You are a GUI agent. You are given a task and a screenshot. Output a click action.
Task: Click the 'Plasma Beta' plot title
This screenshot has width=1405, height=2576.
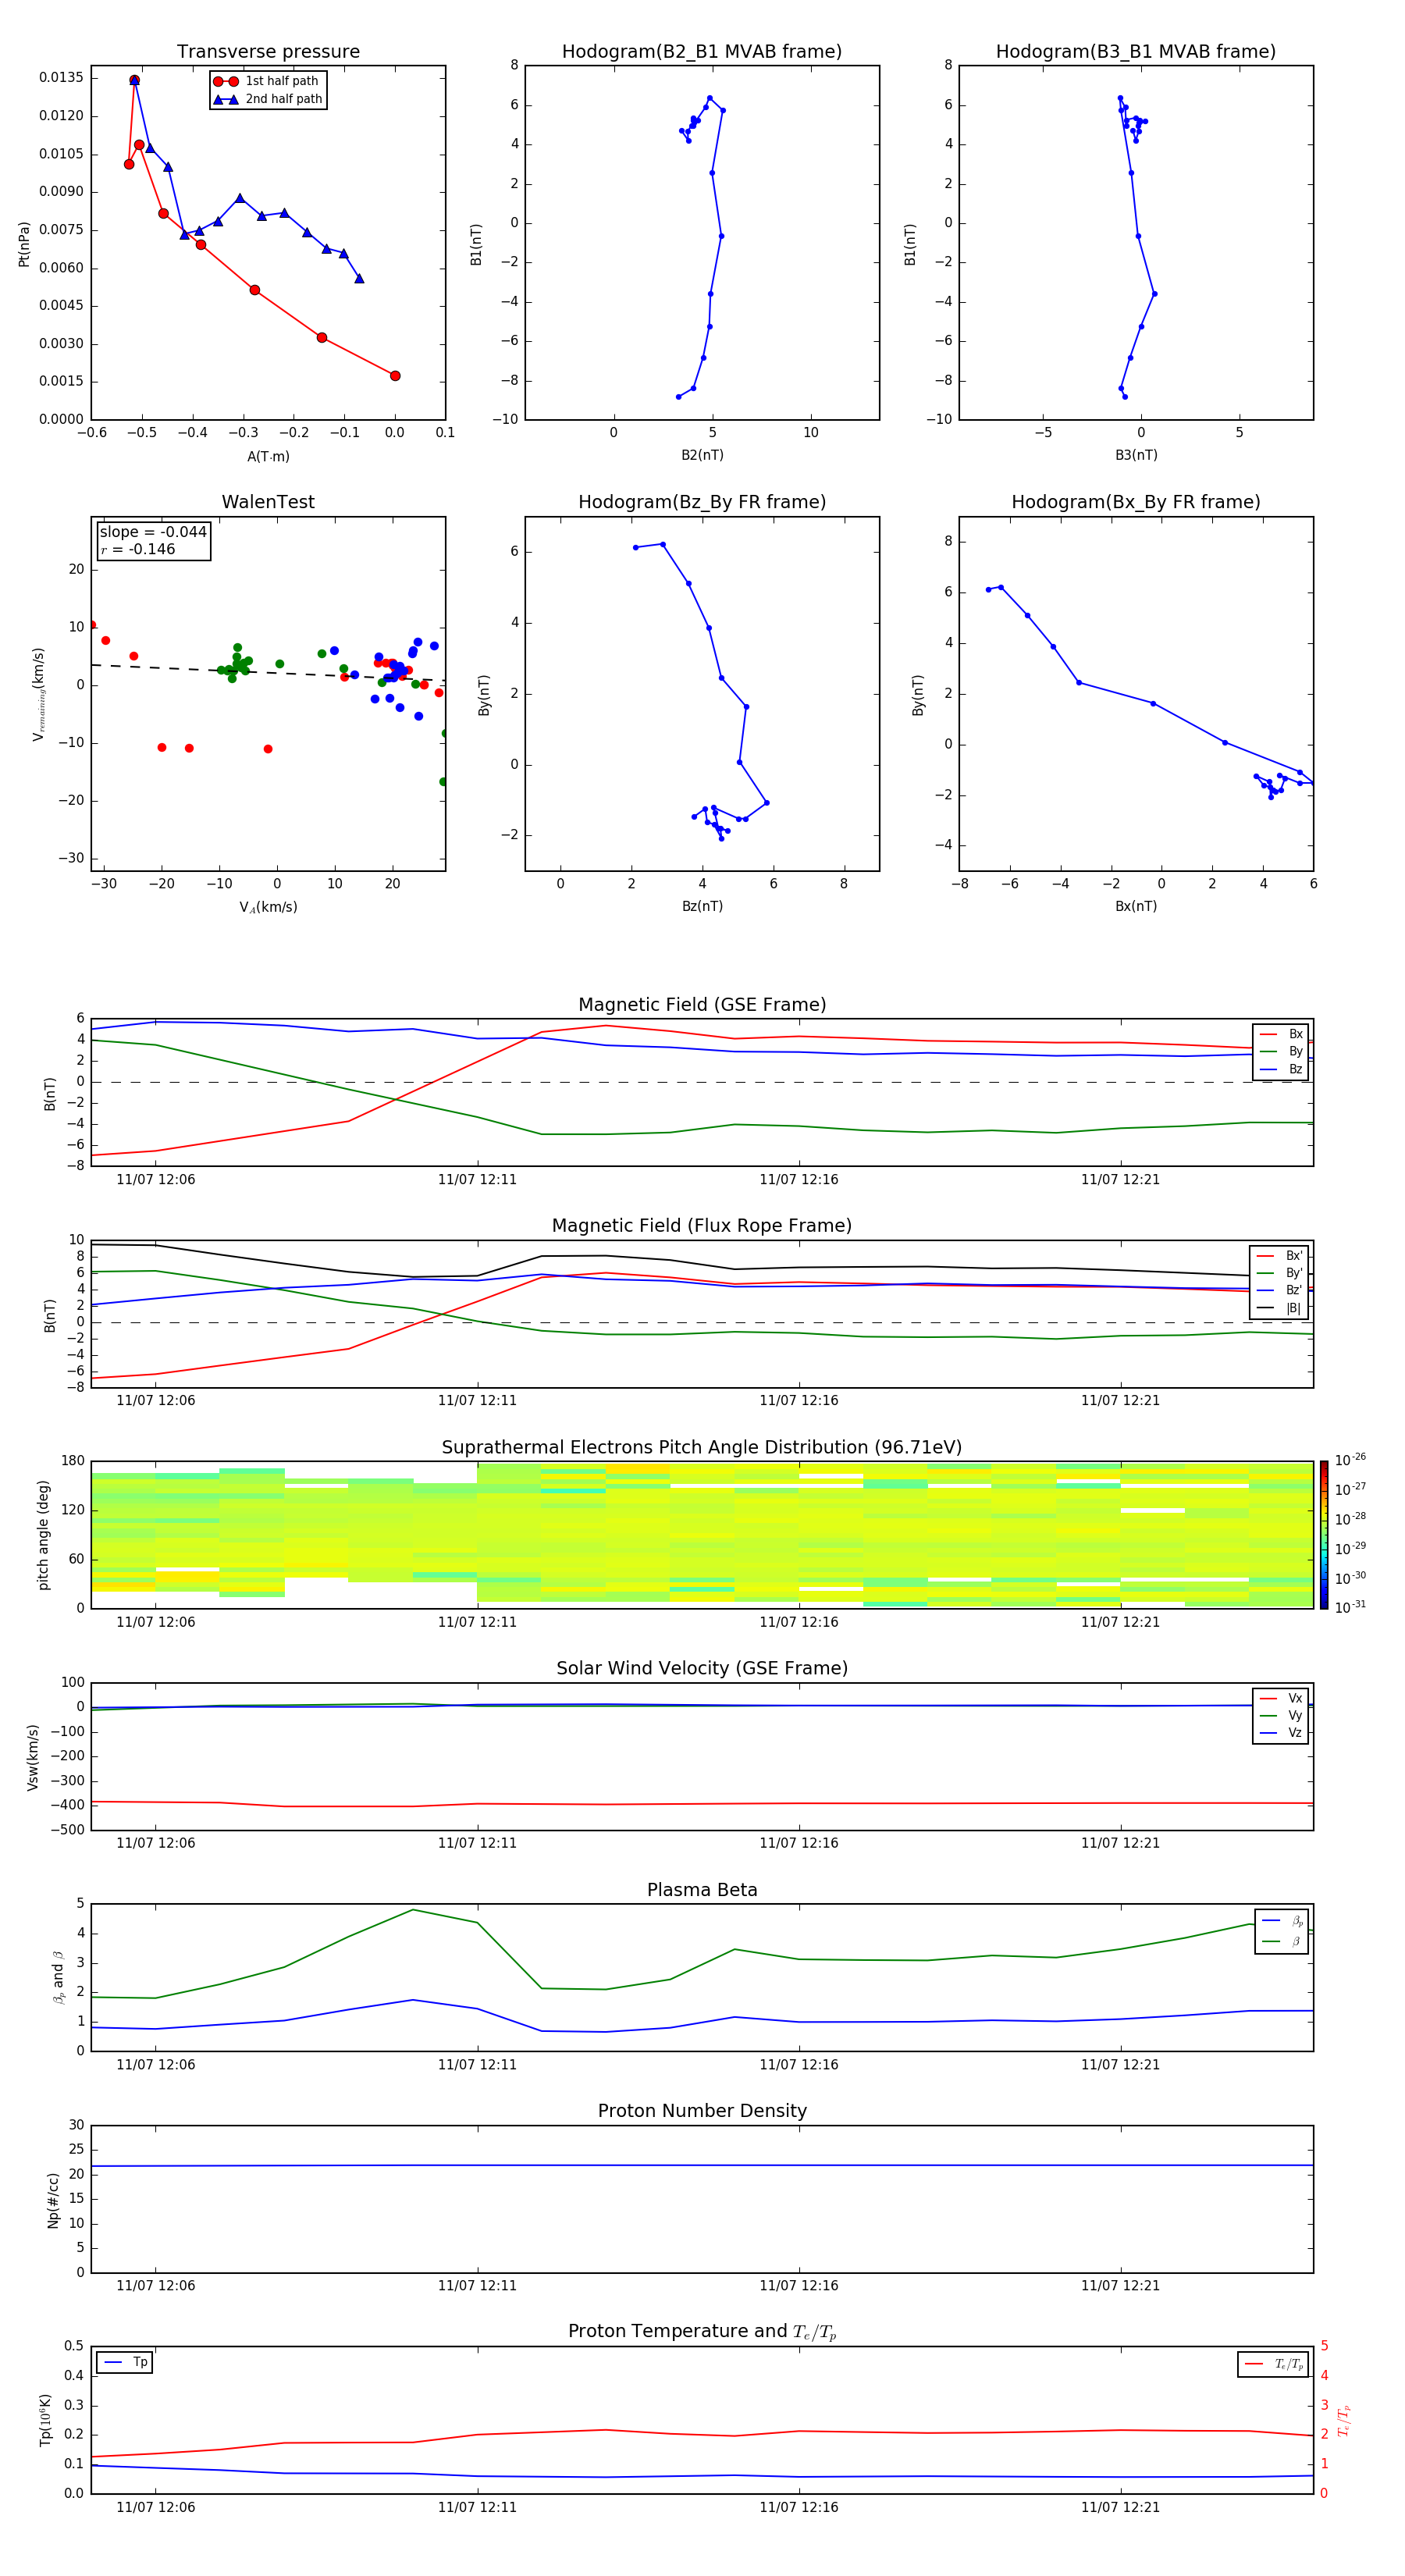click(x=702, y=1891)
